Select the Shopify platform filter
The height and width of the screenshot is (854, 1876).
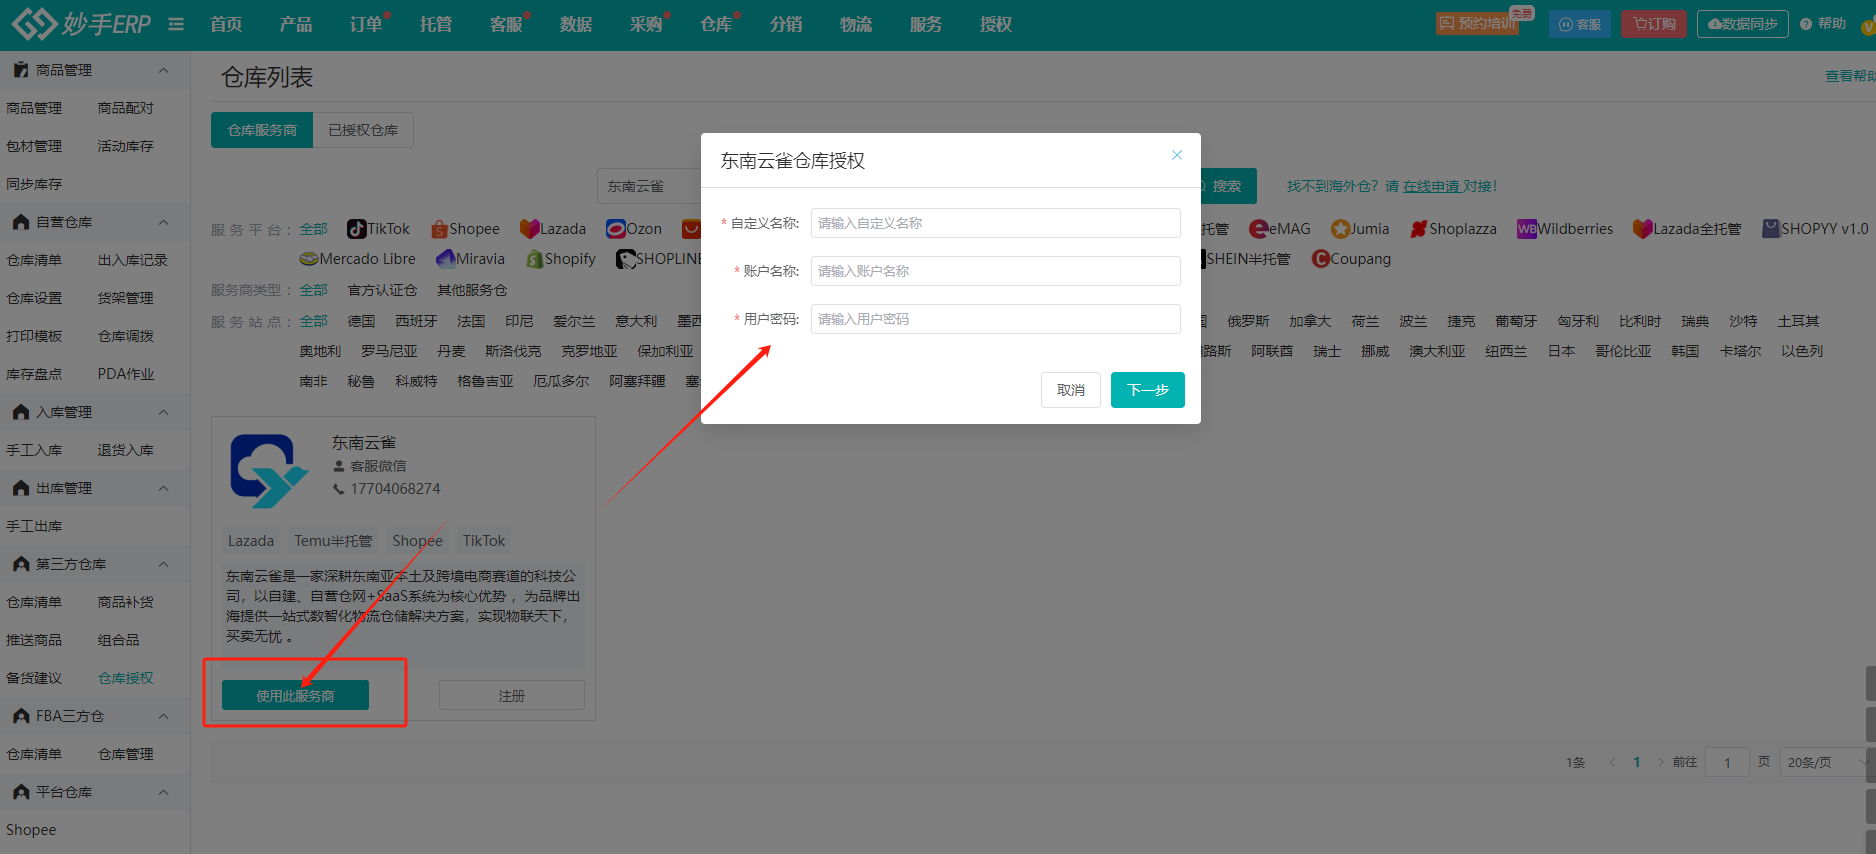561,259
